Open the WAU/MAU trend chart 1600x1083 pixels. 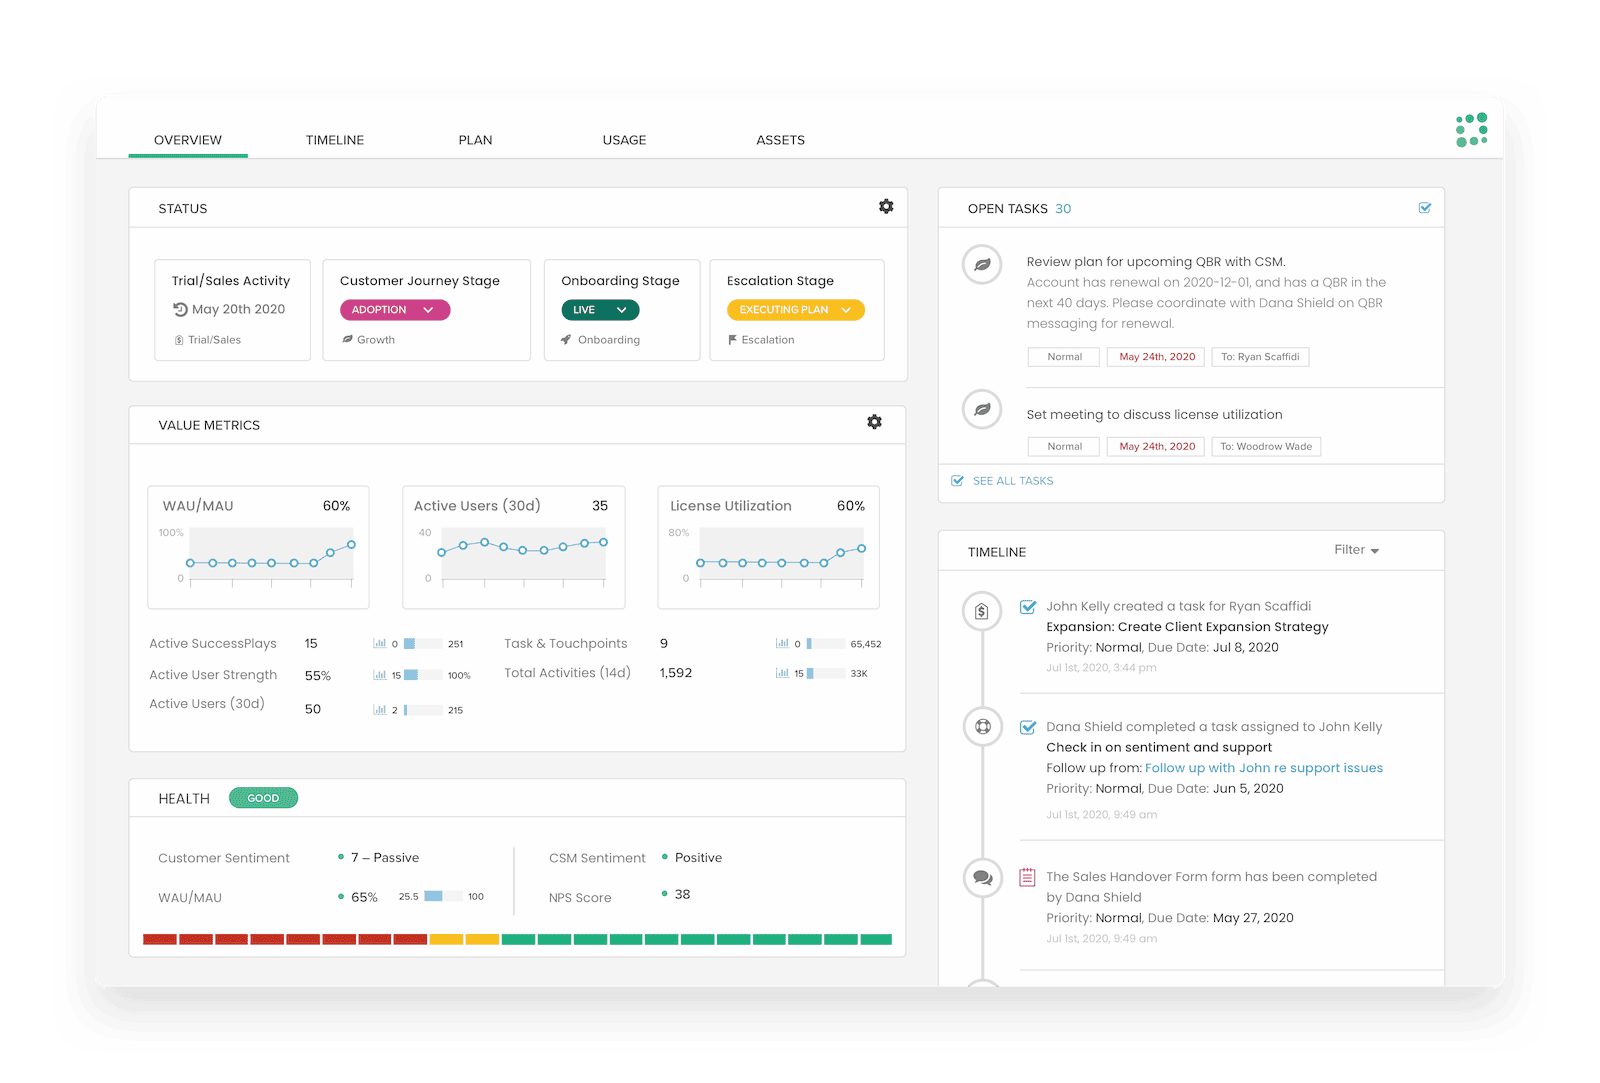pos(258,547)
